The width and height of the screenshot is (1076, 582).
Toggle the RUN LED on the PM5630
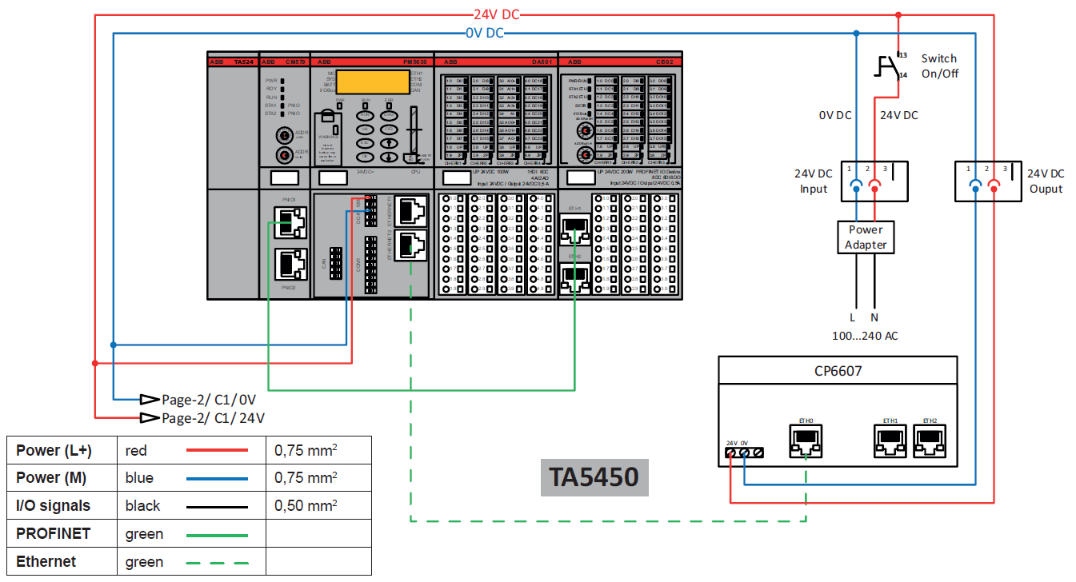click(x=365, y=105)
